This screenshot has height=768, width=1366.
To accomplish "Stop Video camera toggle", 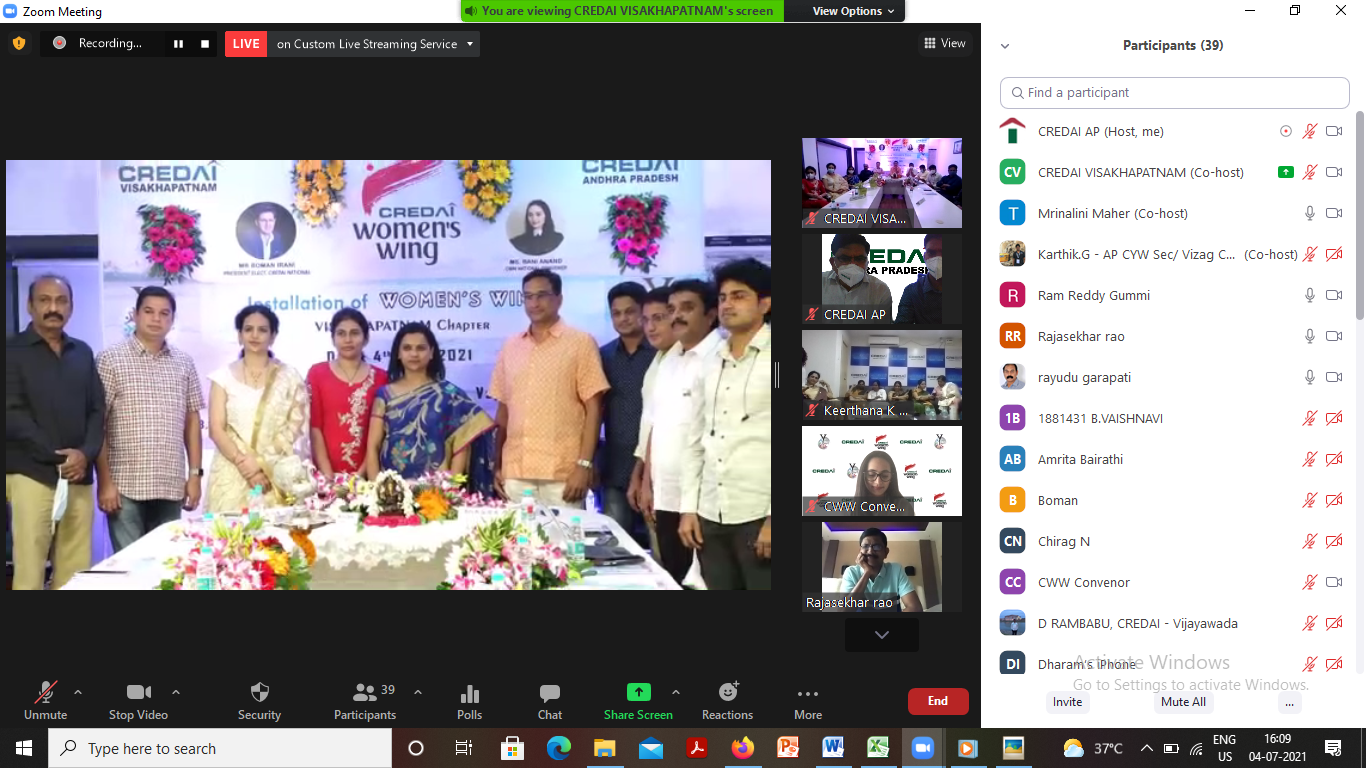I will [x=138, y=701].
